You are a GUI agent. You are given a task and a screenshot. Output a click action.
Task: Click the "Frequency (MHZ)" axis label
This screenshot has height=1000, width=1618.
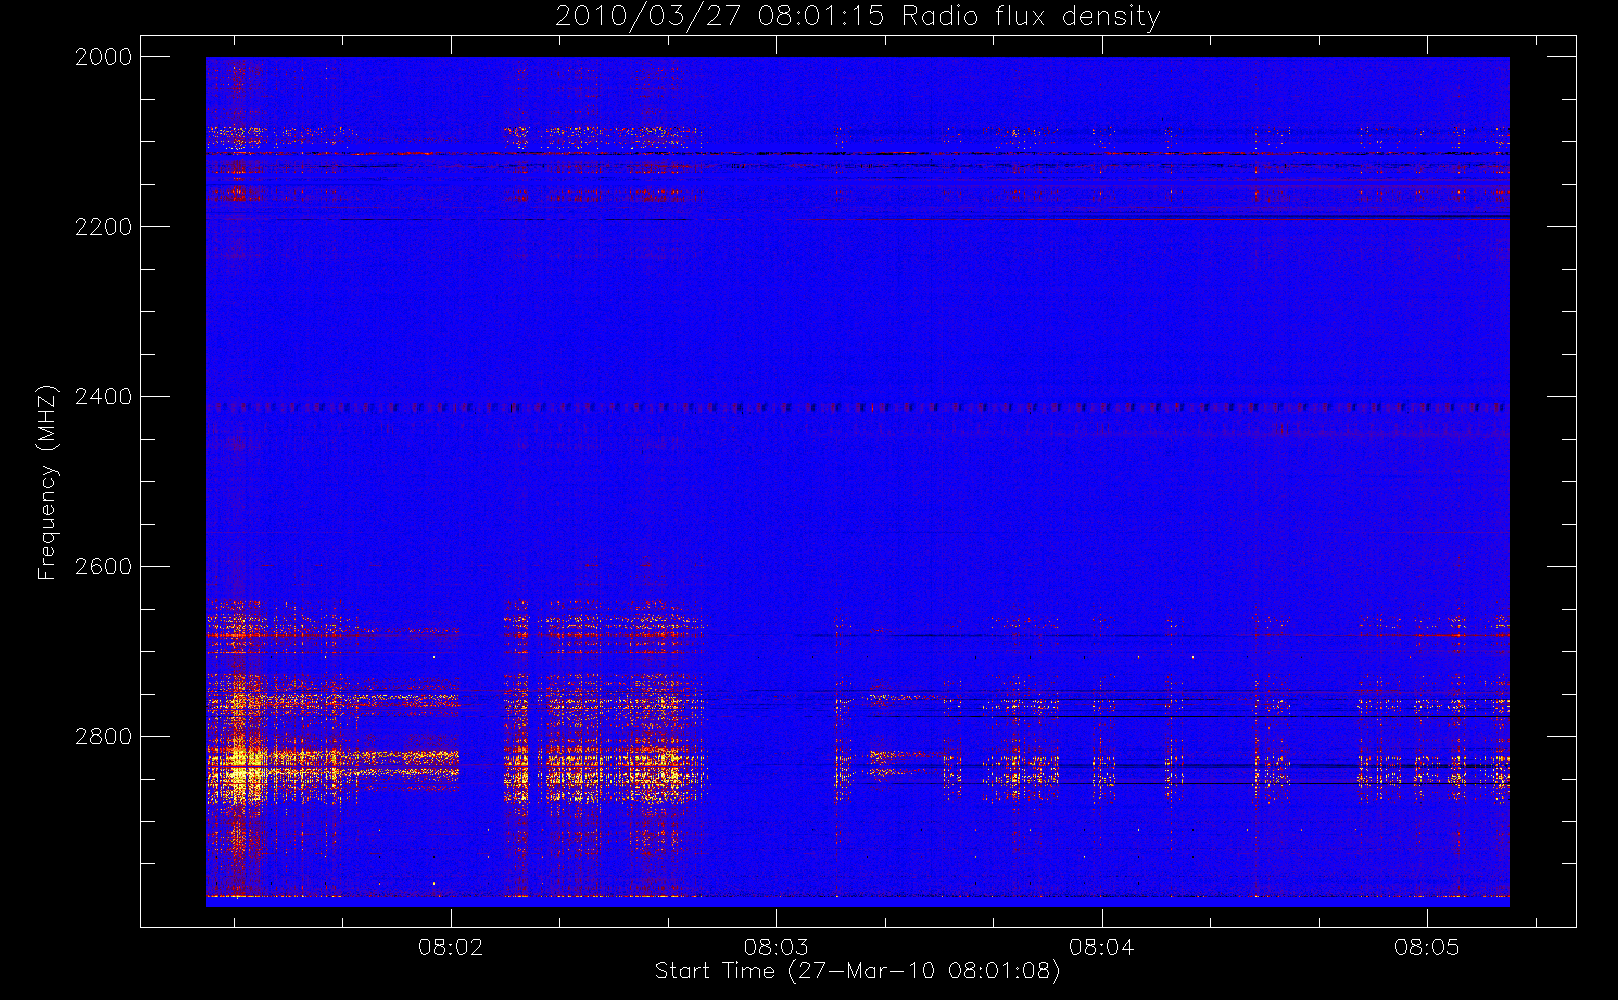click(x=46, y=482)
